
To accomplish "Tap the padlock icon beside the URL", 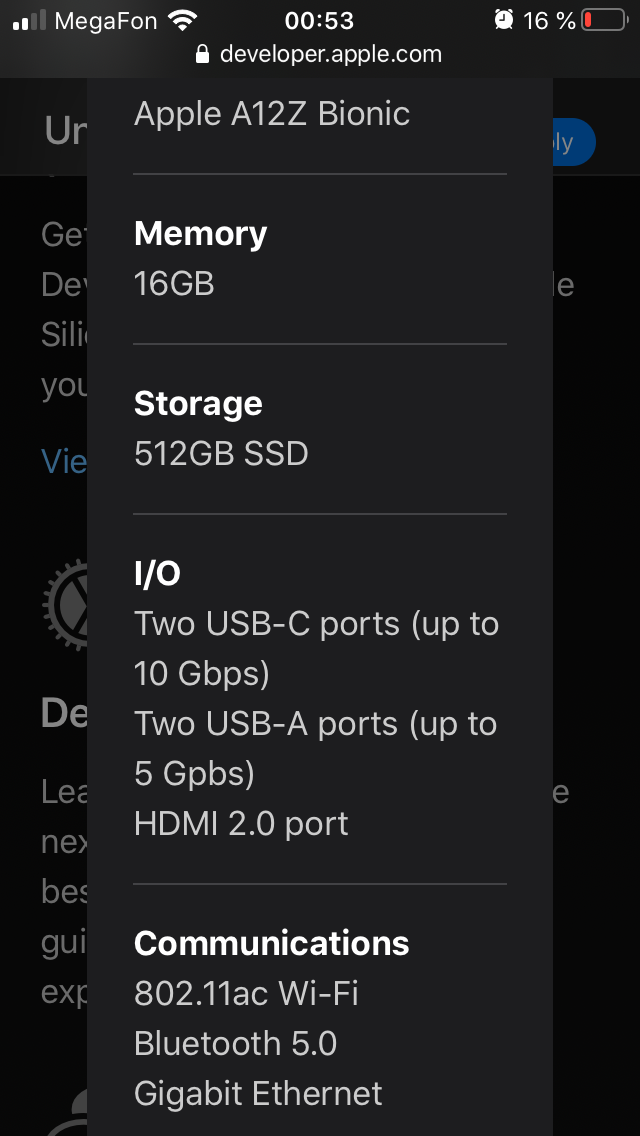I will click(x=204, y=54).
